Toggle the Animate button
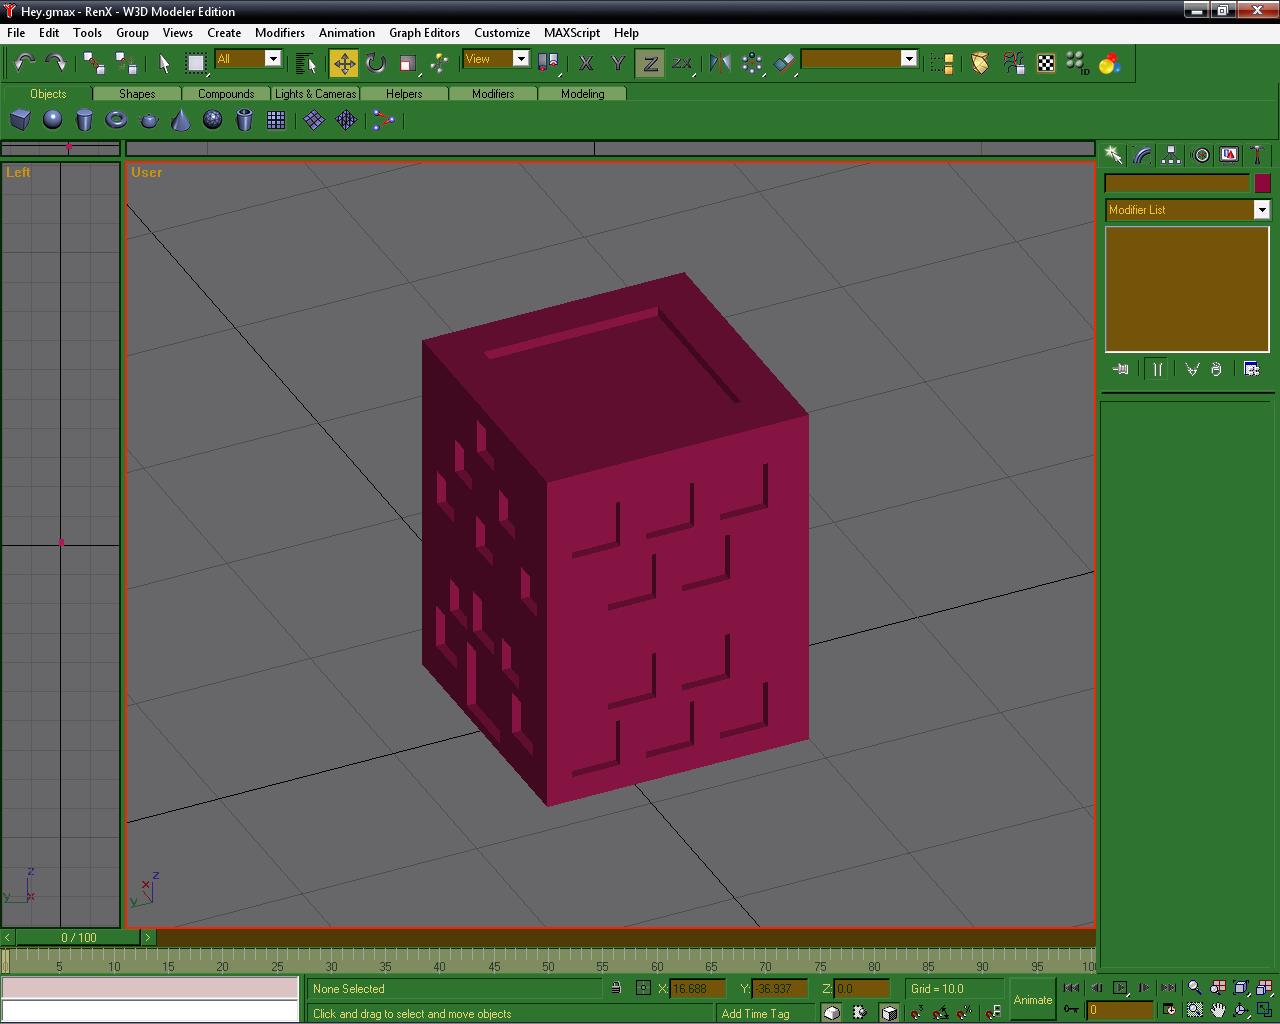 1032,999
